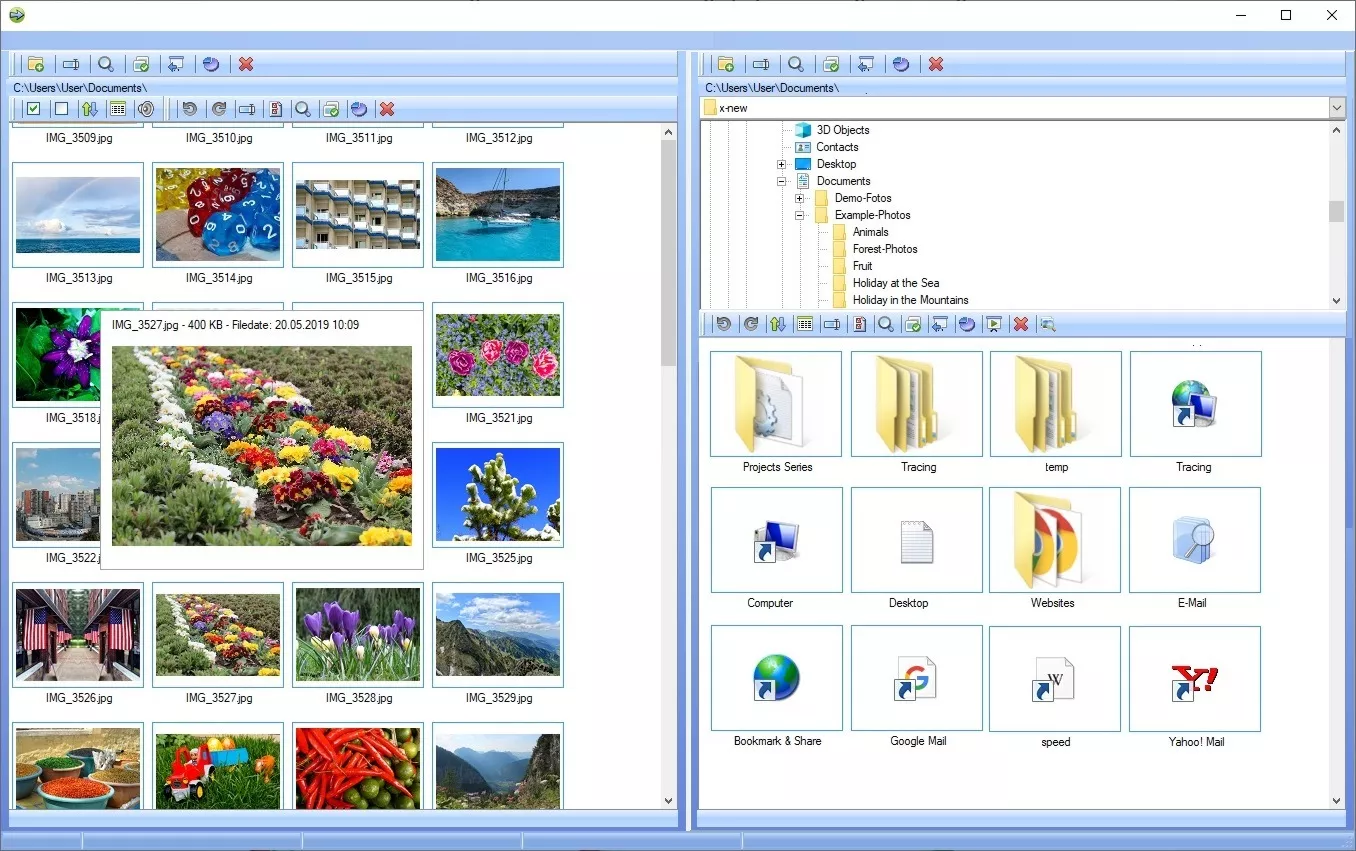Select the IMG_3527.jpg thumbnail
The width and height of the screenshot is (1356, 851).
[x=217, y=635]
